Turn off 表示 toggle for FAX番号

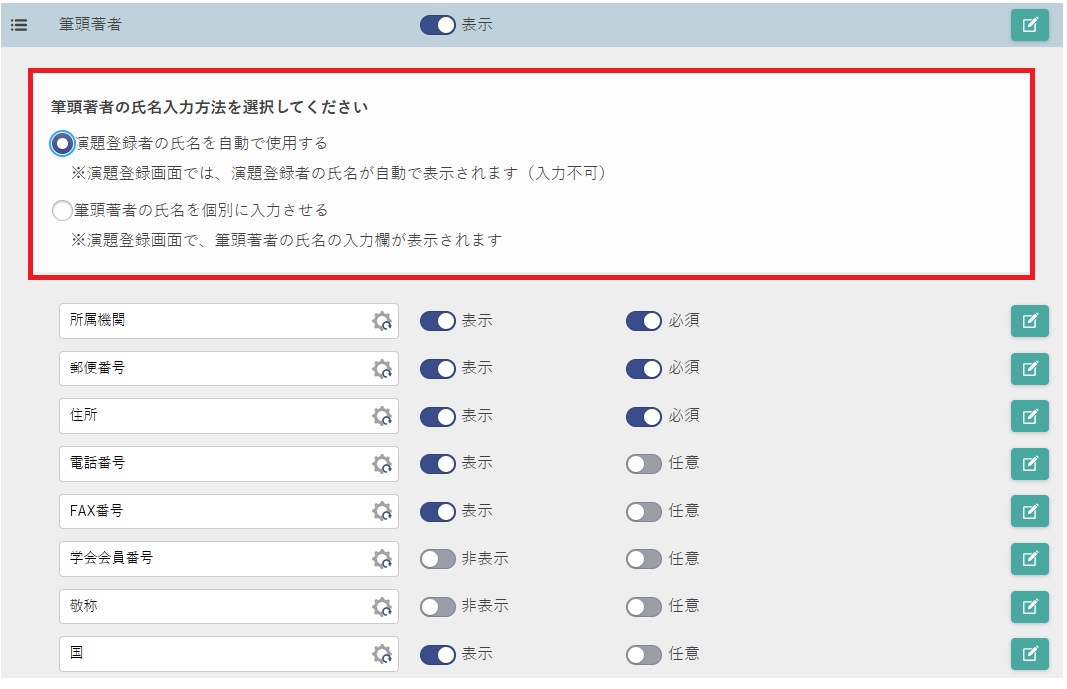[x=438, y=511]
